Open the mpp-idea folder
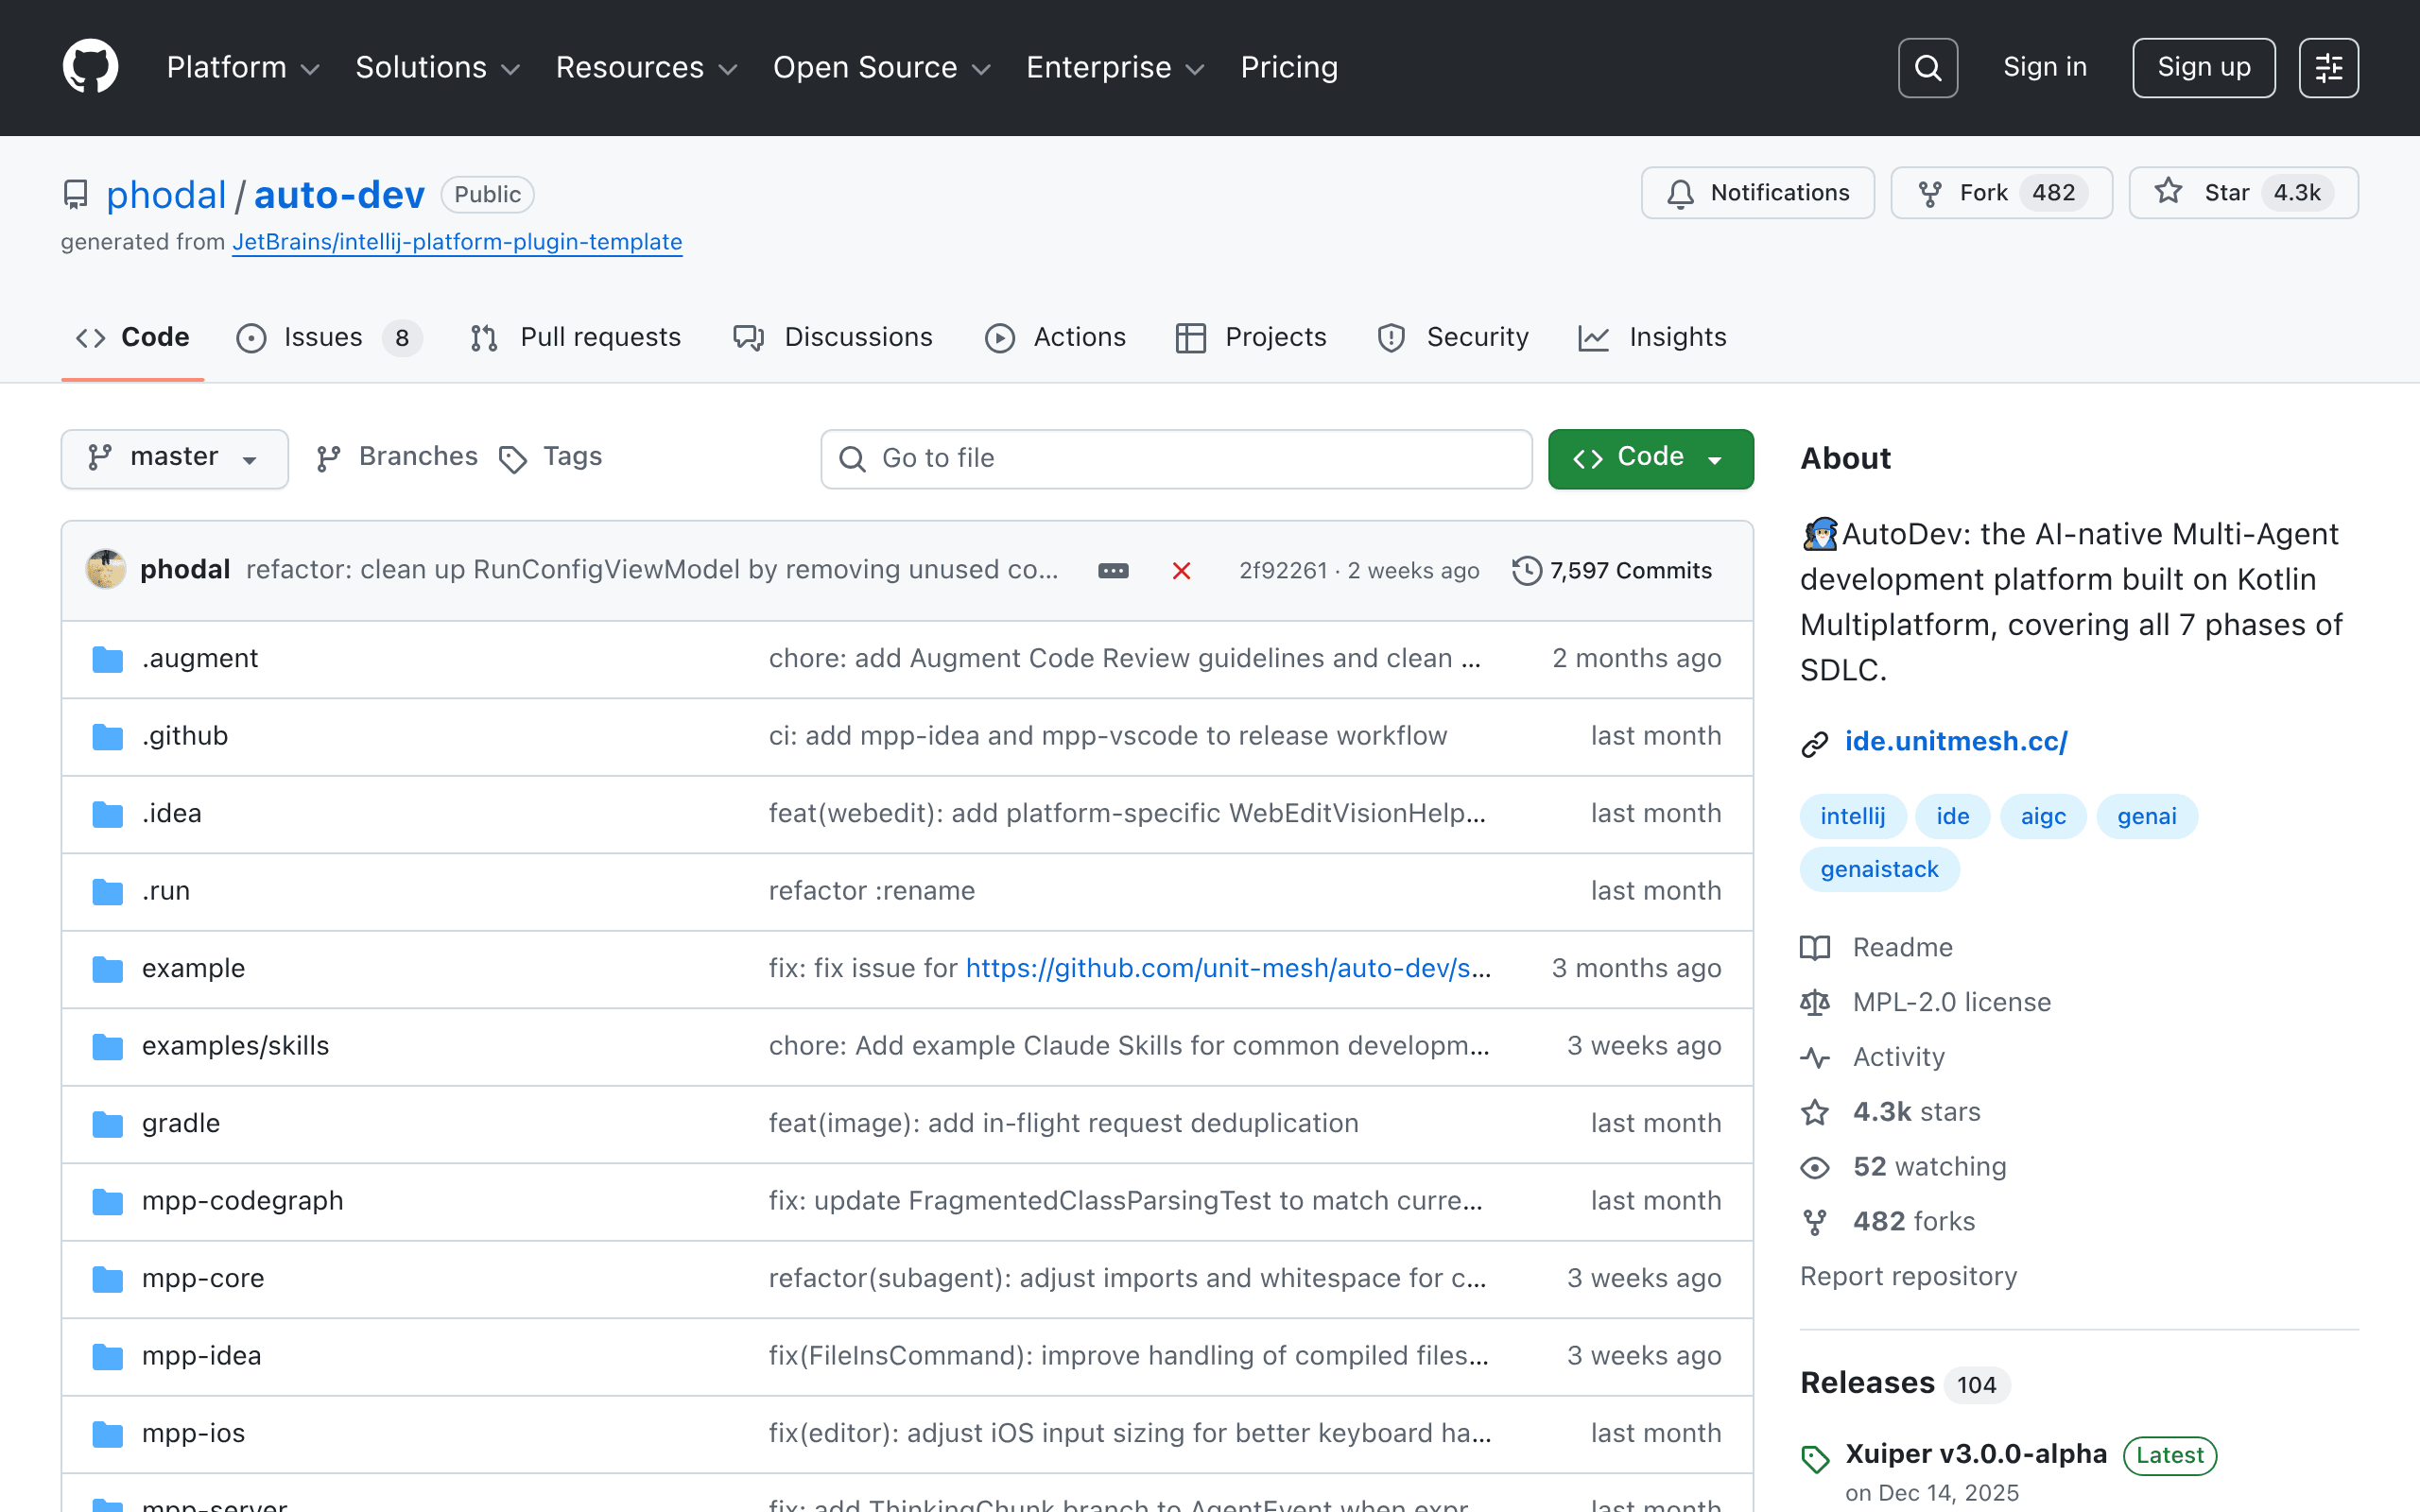2420x1512 pixels. tap(201, 1356)
